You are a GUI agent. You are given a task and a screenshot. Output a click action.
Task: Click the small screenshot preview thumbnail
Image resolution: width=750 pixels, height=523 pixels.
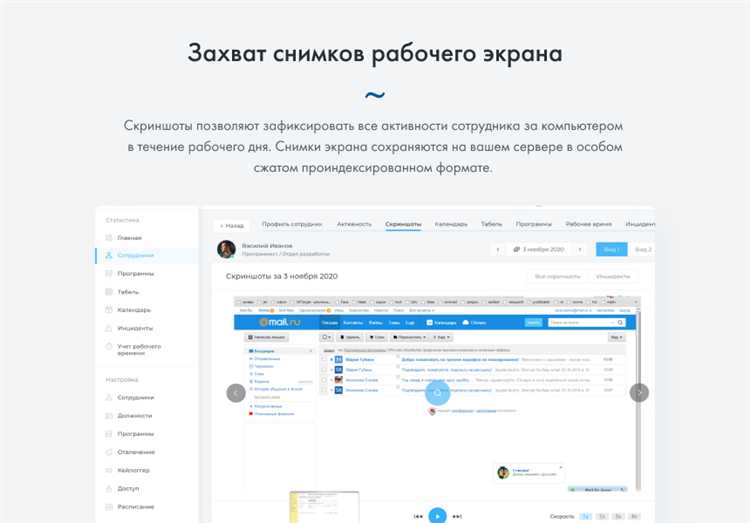[324, 507]
